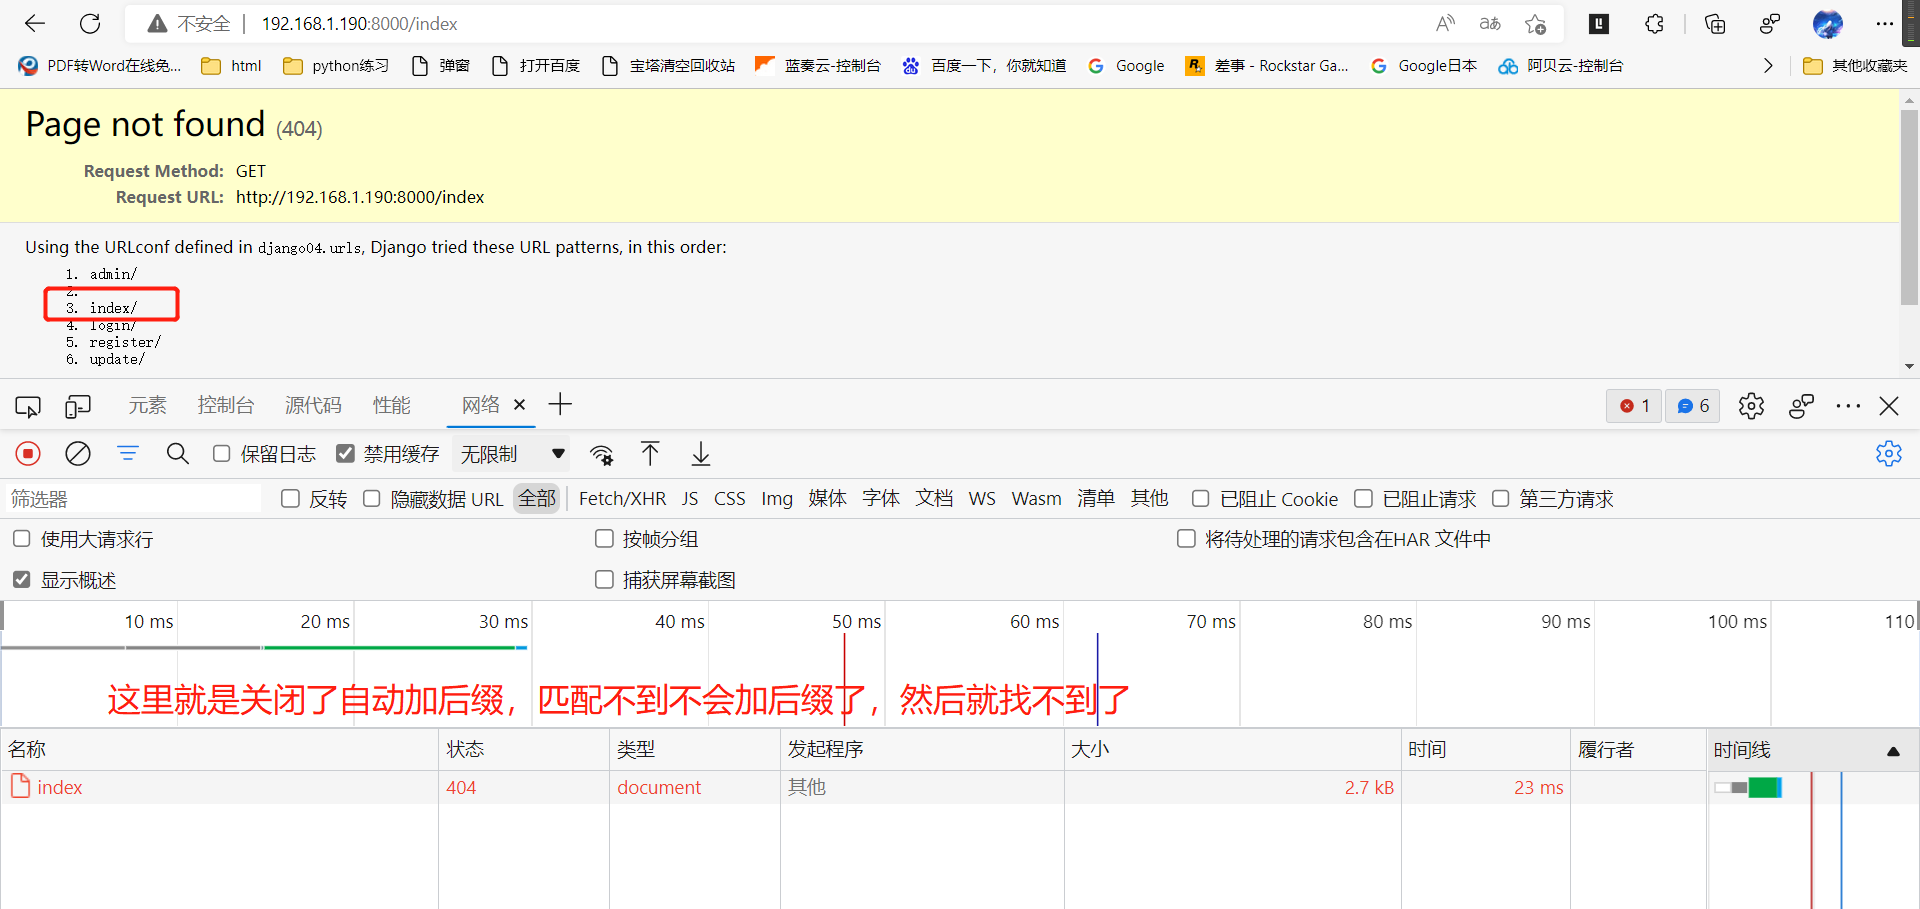Viewport: 1920px width, 909px height.
Task: Click the address bar URL
Action: tap(359, 24)
